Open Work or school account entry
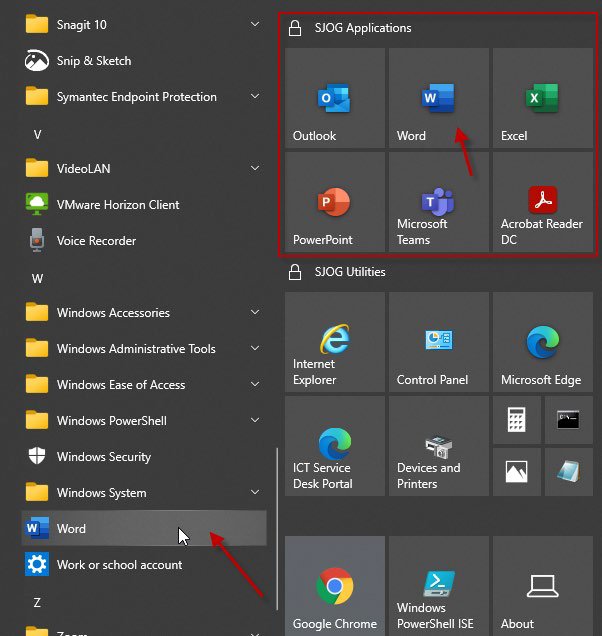 coord(144,564)
